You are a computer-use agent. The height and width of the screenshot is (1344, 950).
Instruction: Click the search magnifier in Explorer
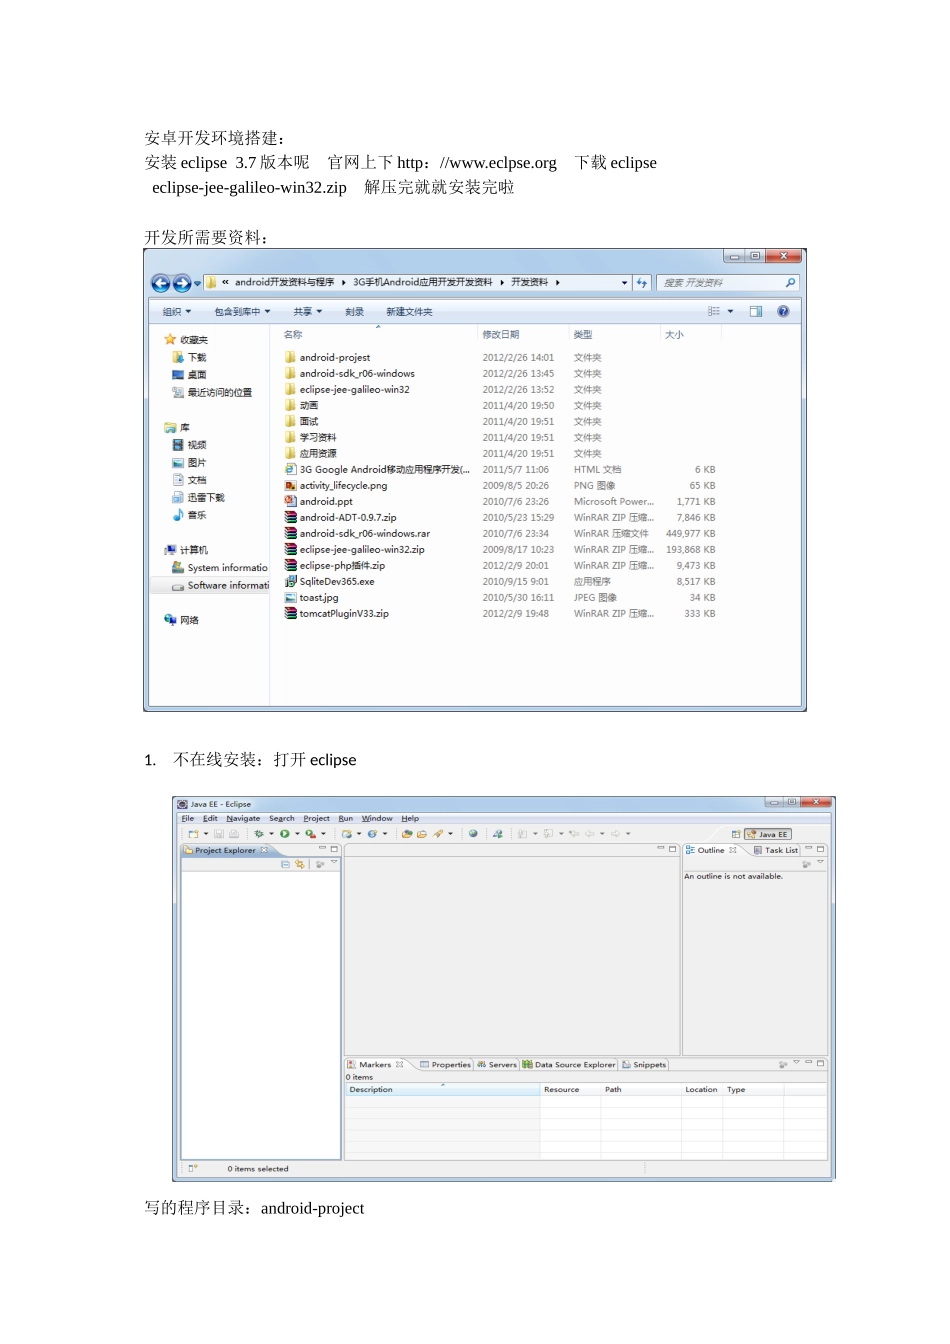coord(790,283)
